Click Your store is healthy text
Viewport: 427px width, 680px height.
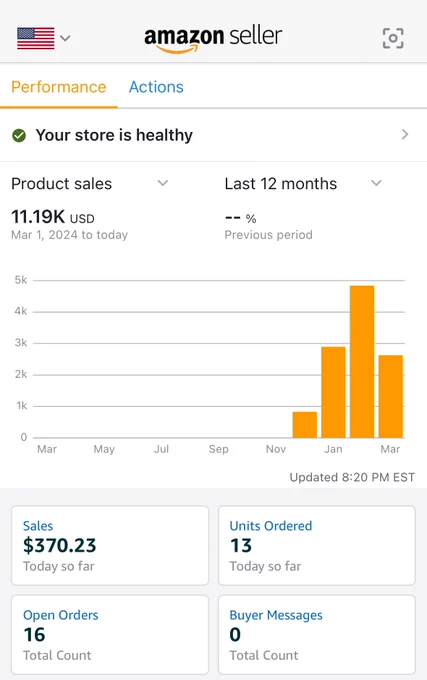tap(114, 135)
